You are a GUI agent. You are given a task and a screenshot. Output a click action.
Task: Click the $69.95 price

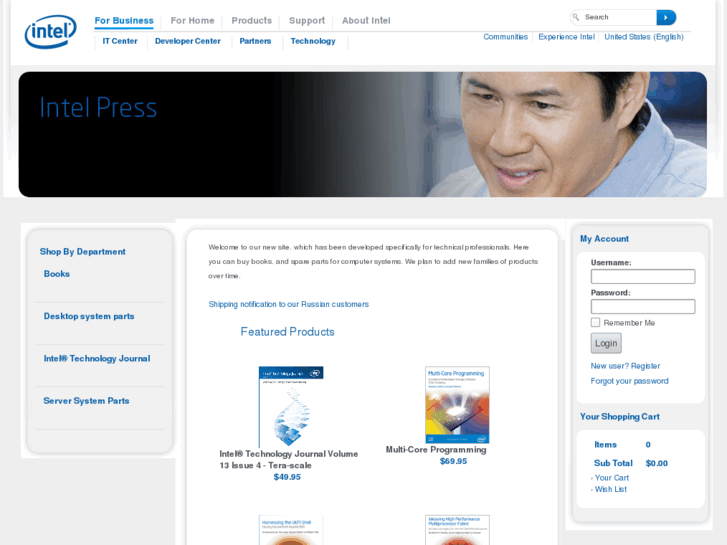pyautogui.click(x=453, y=461)
